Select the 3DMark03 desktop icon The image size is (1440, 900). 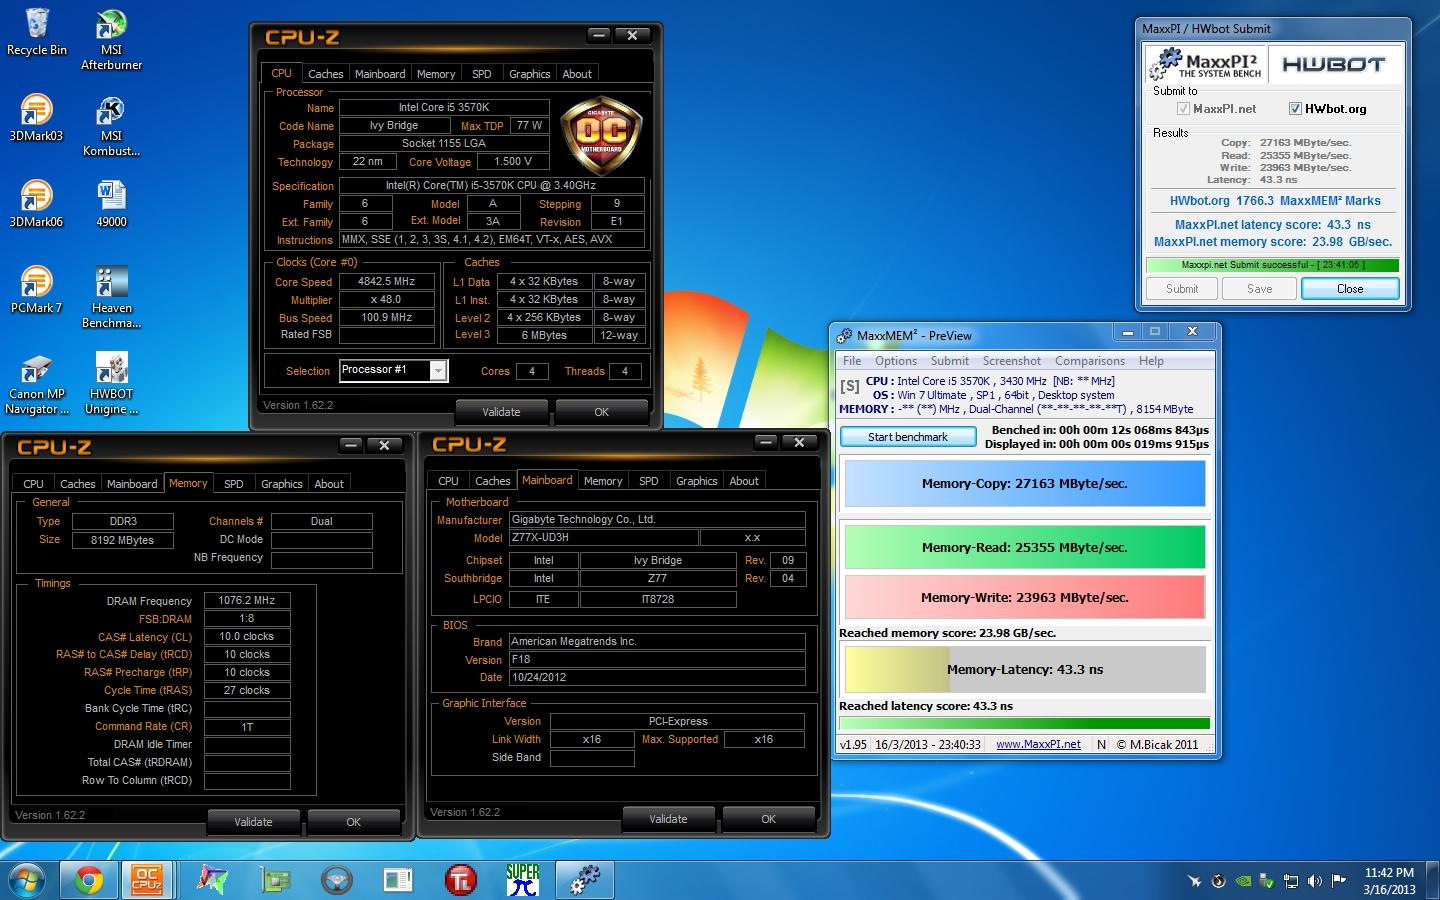36,118
